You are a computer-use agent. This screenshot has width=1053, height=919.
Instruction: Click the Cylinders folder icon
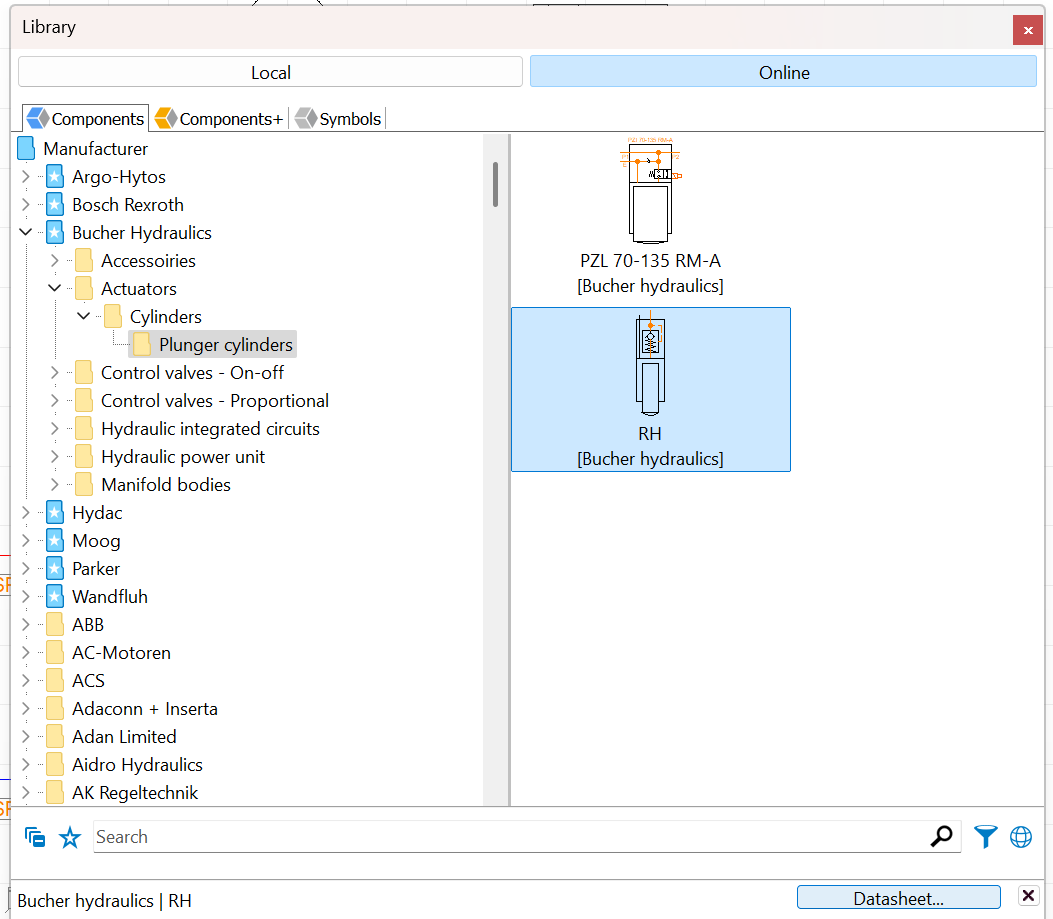click(x=113, y=316)
